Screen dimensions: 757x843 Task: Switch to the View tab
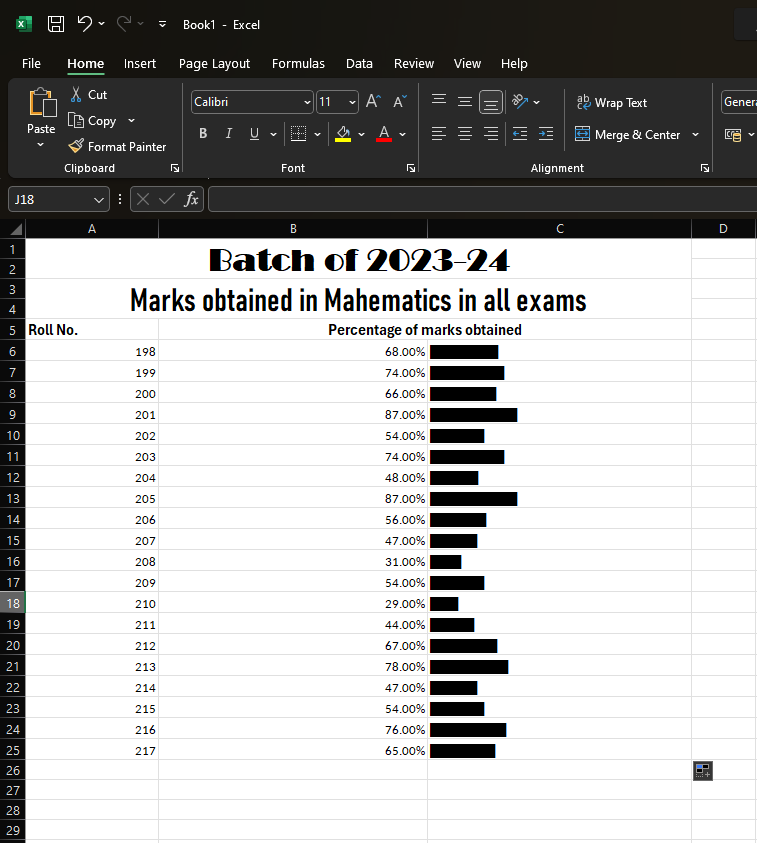tap(467, 63)
